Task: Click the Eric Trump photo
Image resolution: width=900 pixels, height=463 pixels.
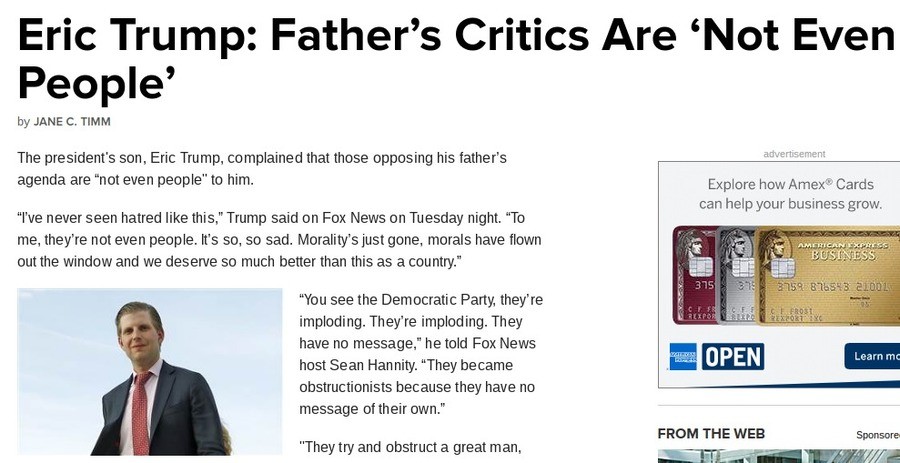Action: click(150, 372)
